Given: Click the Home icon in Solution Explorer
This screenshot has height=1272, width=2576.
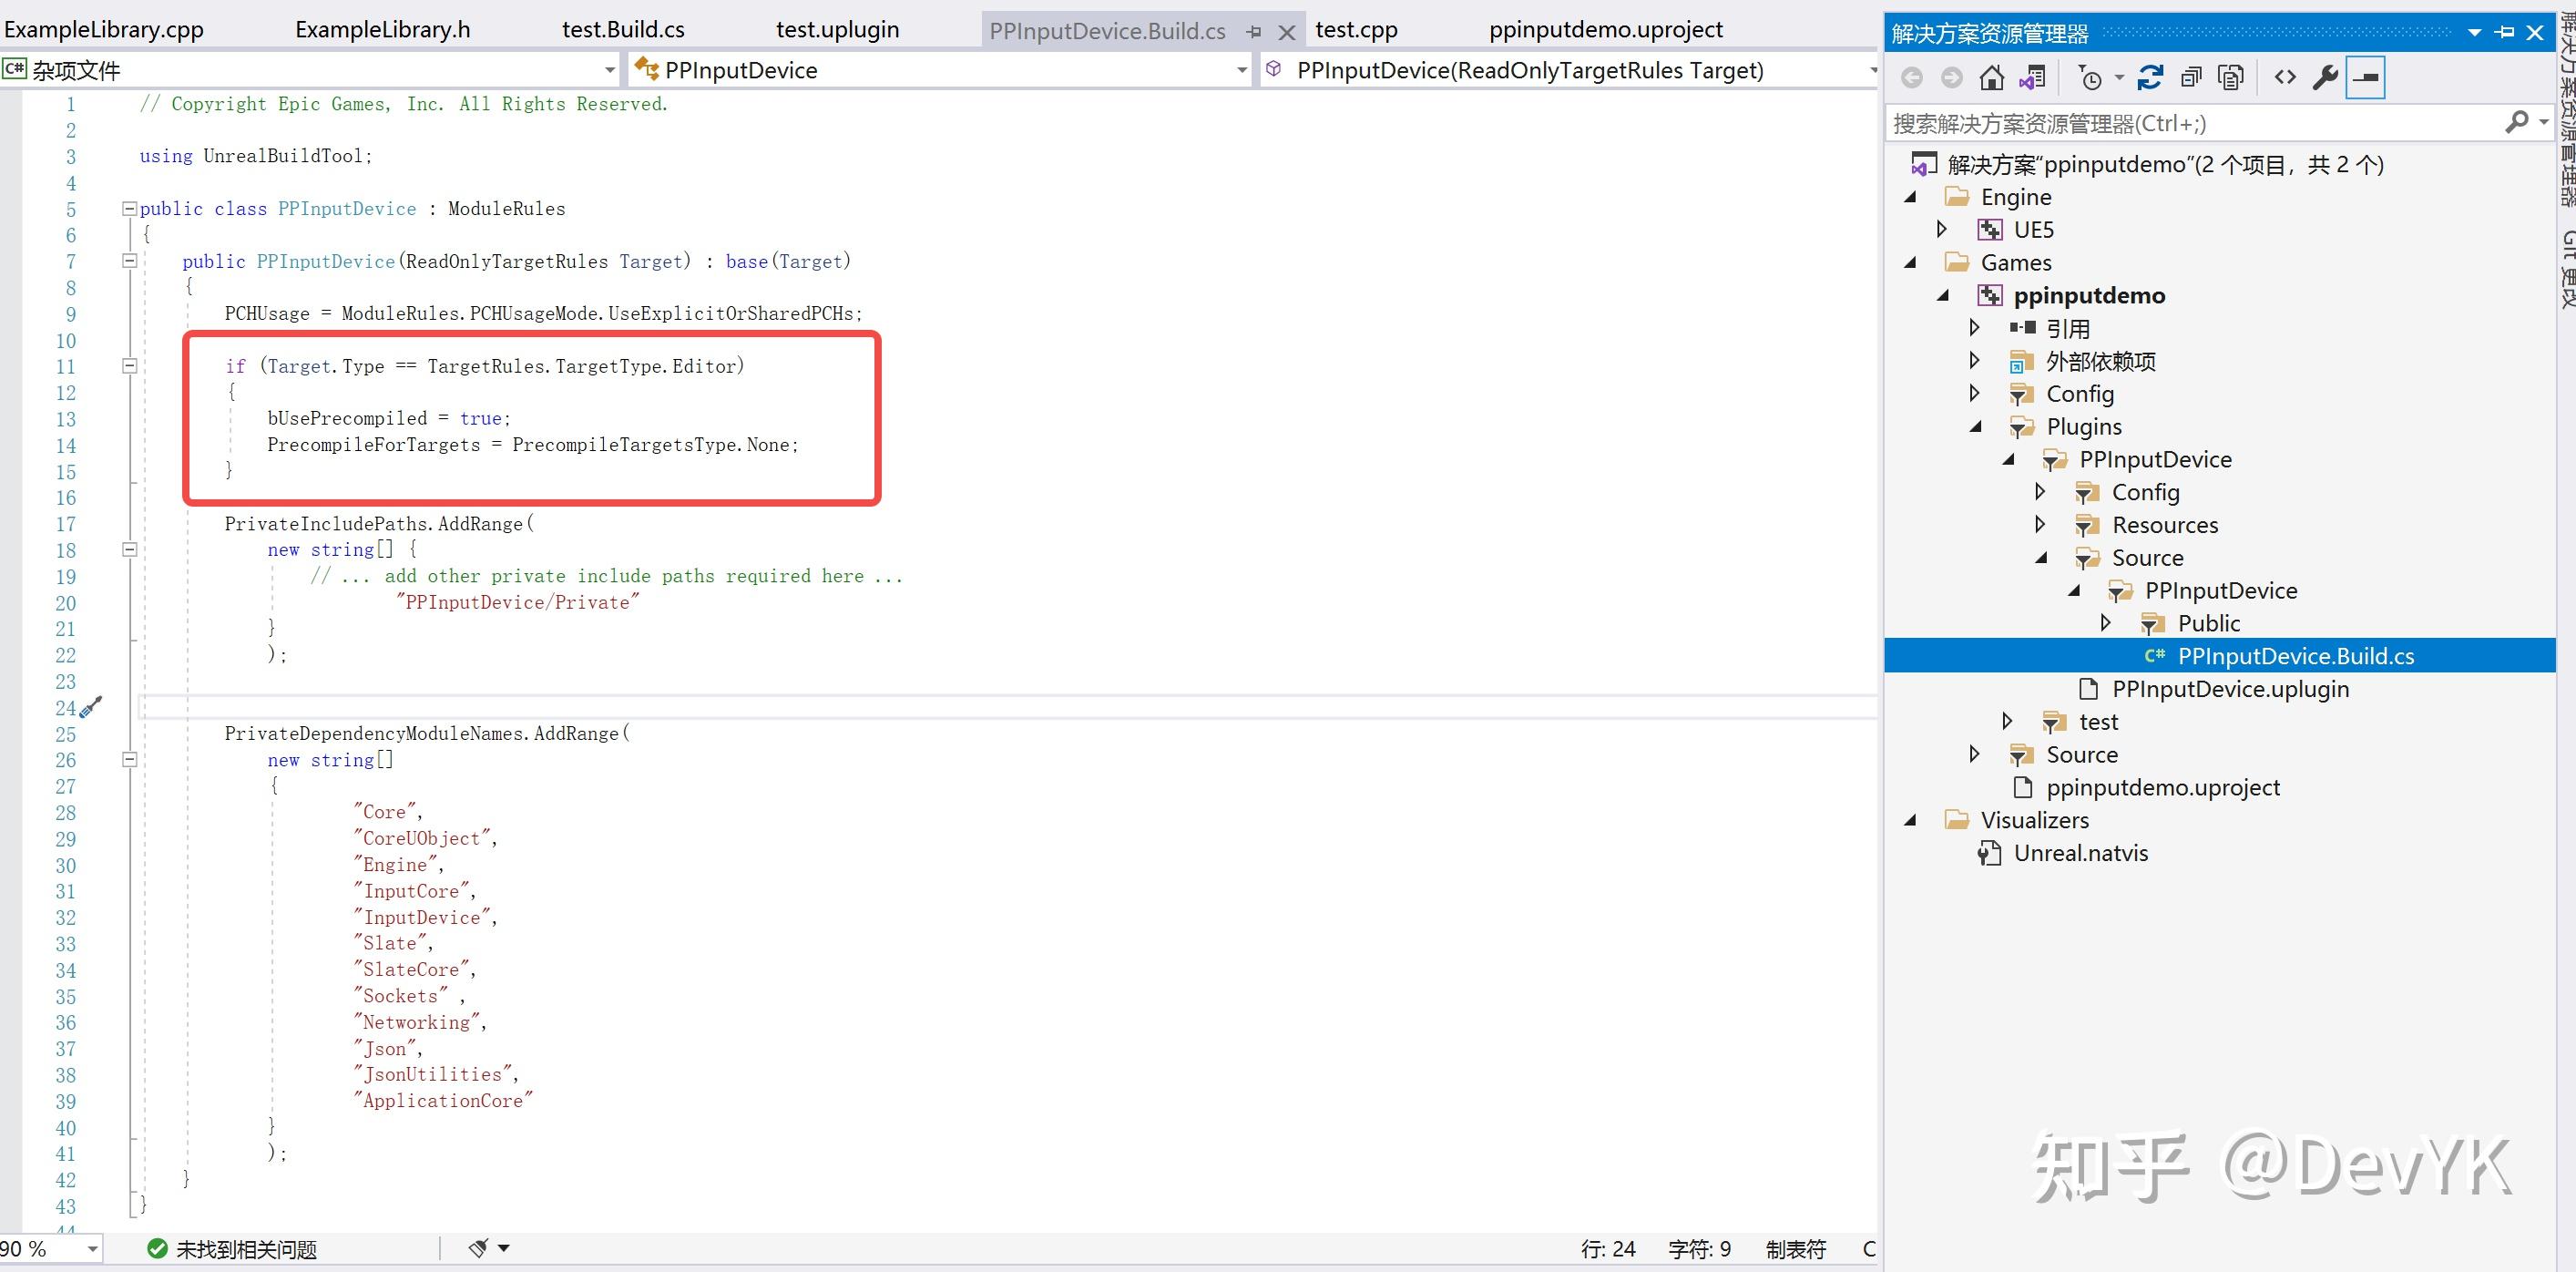Looking at the screenshot, I should click(1991, 77).
